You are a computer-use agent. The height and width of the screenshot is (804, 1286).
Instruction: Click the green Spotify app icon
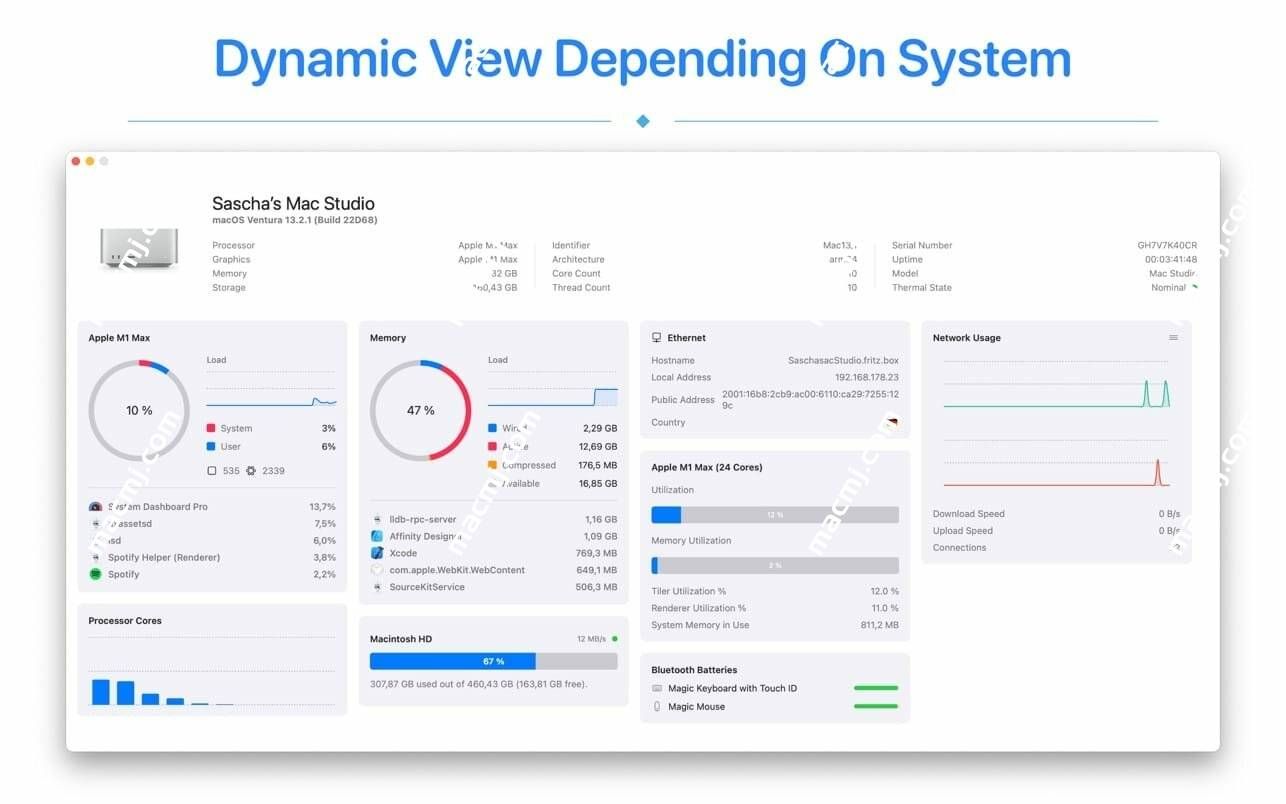95,575
